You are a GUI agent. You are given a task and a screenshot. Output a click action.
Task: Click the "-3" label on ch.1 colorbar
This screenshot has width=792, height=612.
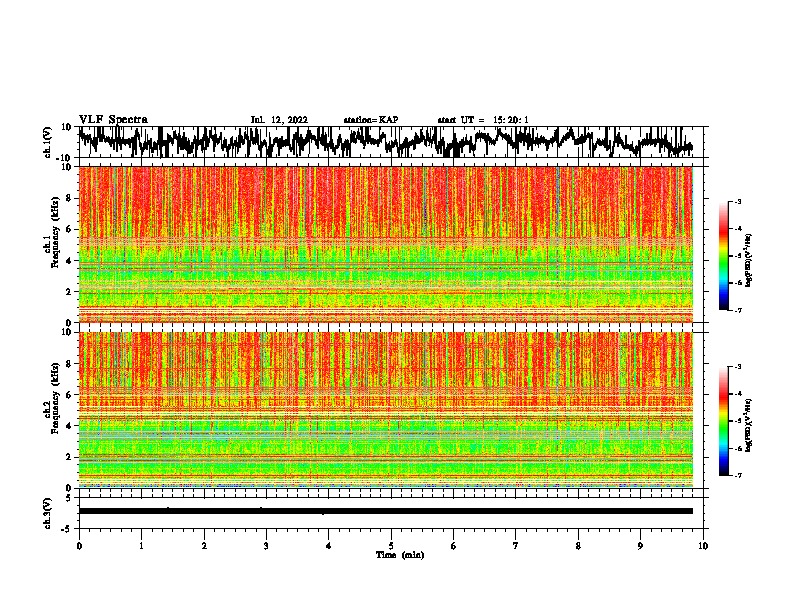737,201
